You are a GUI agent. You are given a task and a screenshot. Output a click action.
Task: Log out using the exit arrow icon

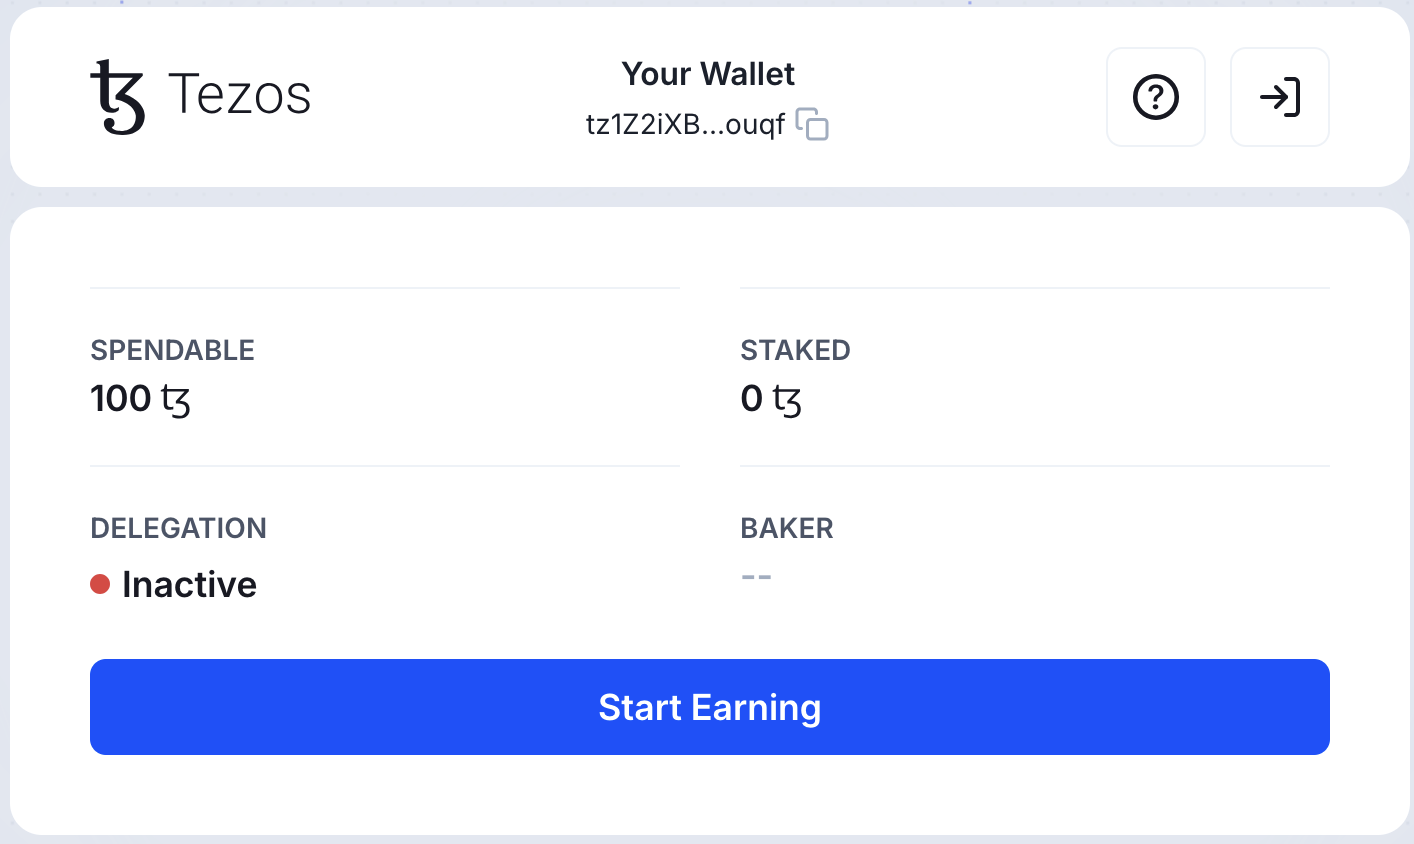pyautogui.click(x=1279, y=97)
